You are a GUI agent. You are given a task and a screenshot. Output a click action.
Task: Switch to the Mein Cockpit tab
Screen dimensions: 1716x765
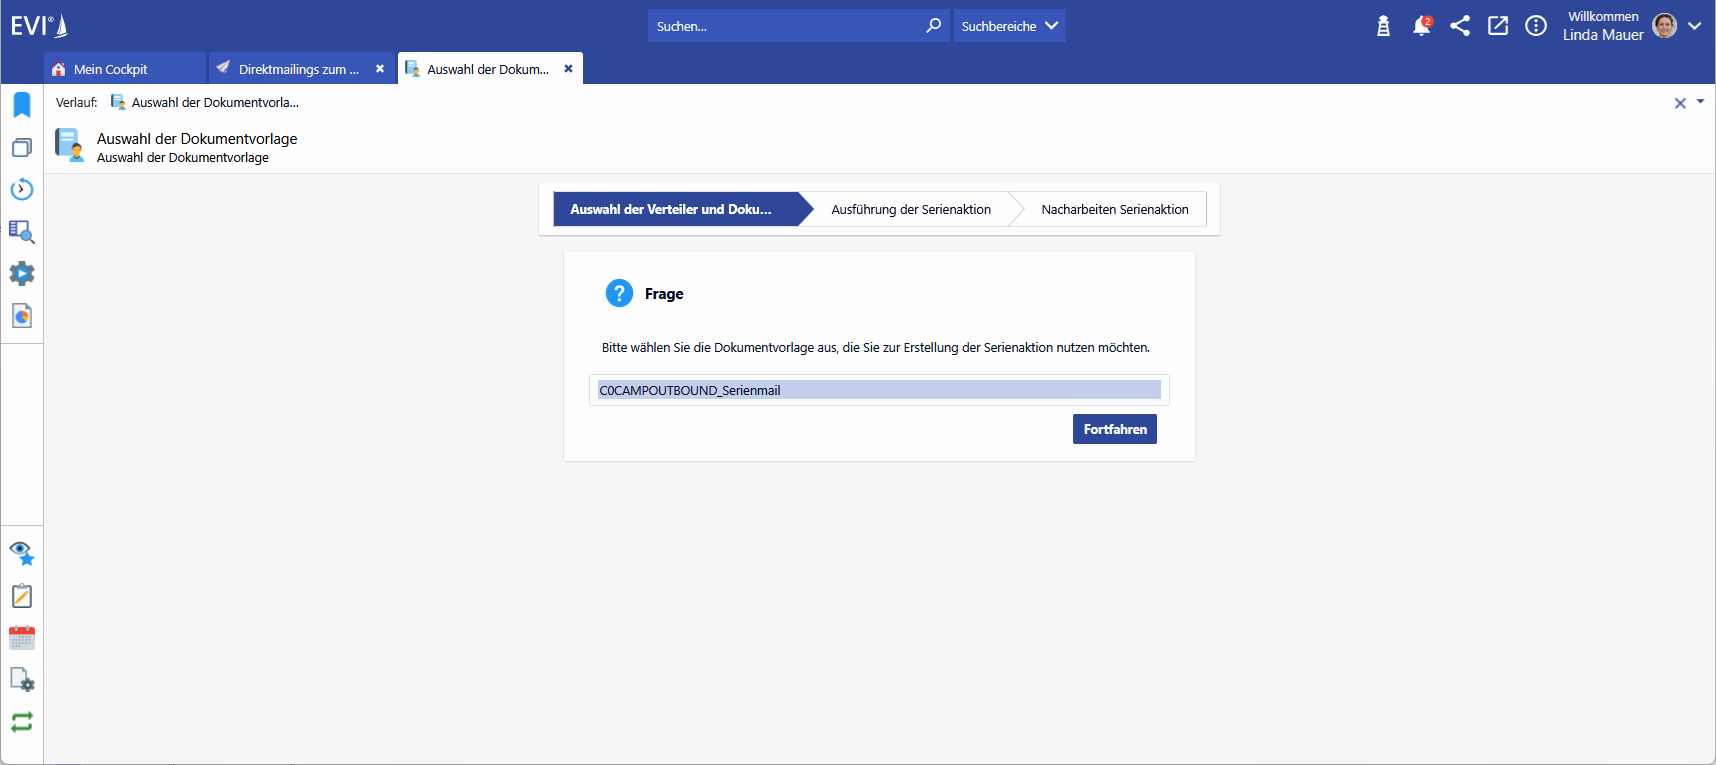coord(111,69)
